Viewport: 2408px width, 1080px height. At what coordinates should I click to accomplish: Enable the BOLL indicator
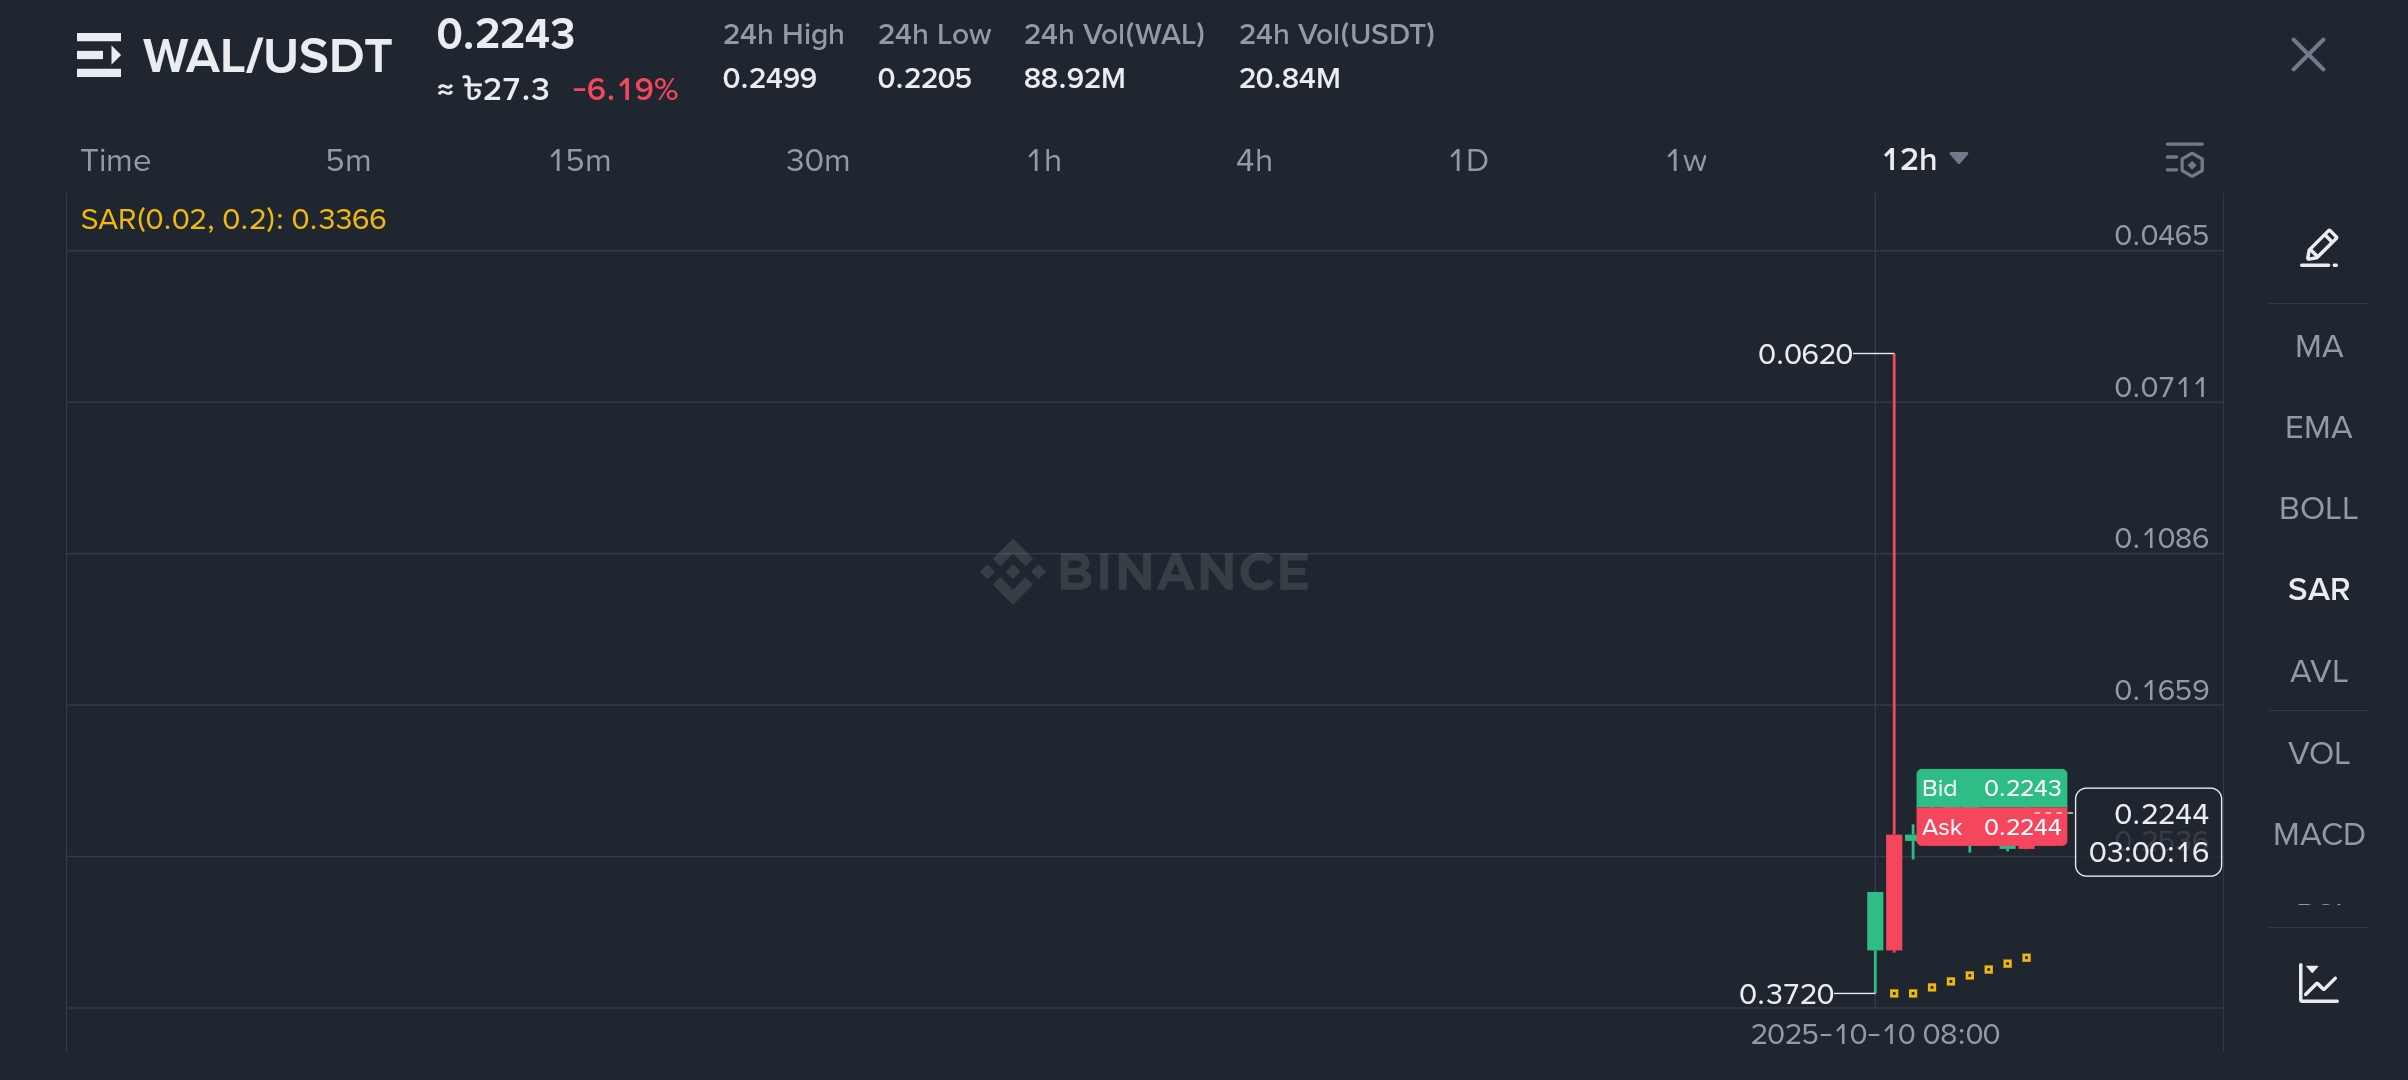2318,508
